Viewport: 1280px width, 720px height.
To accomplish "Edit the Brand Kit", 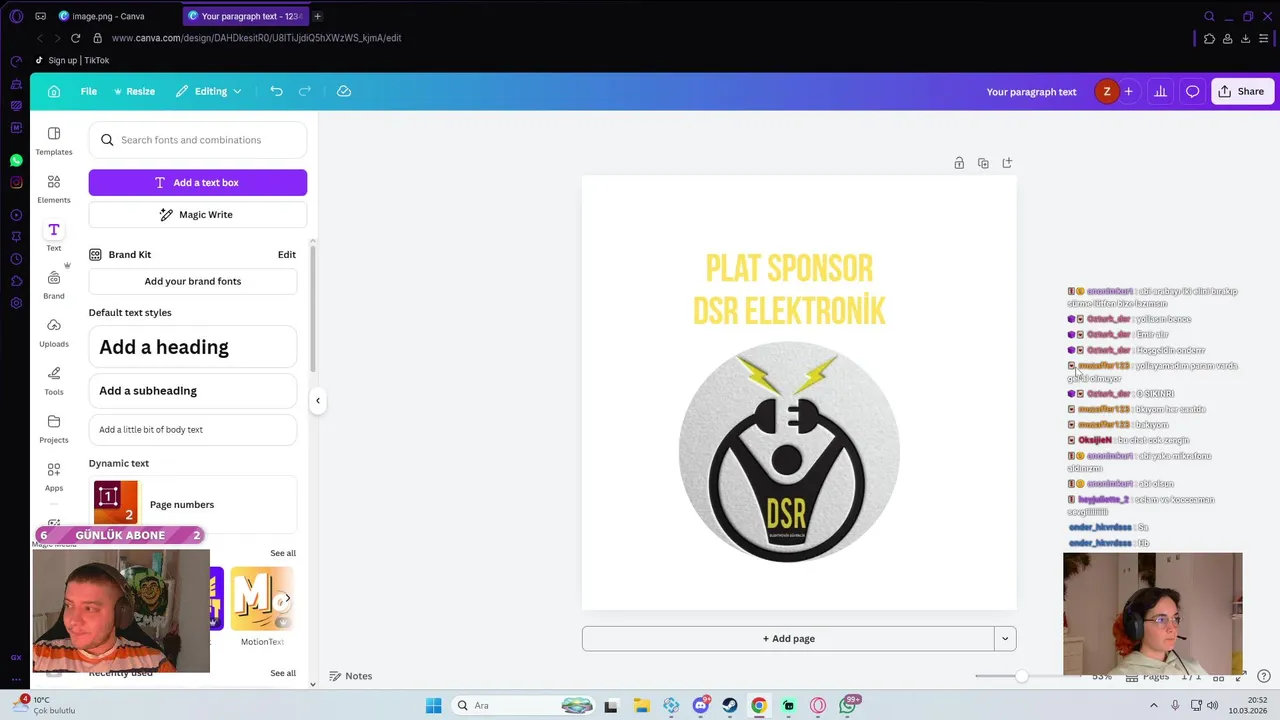I will (x=287, y=254).
